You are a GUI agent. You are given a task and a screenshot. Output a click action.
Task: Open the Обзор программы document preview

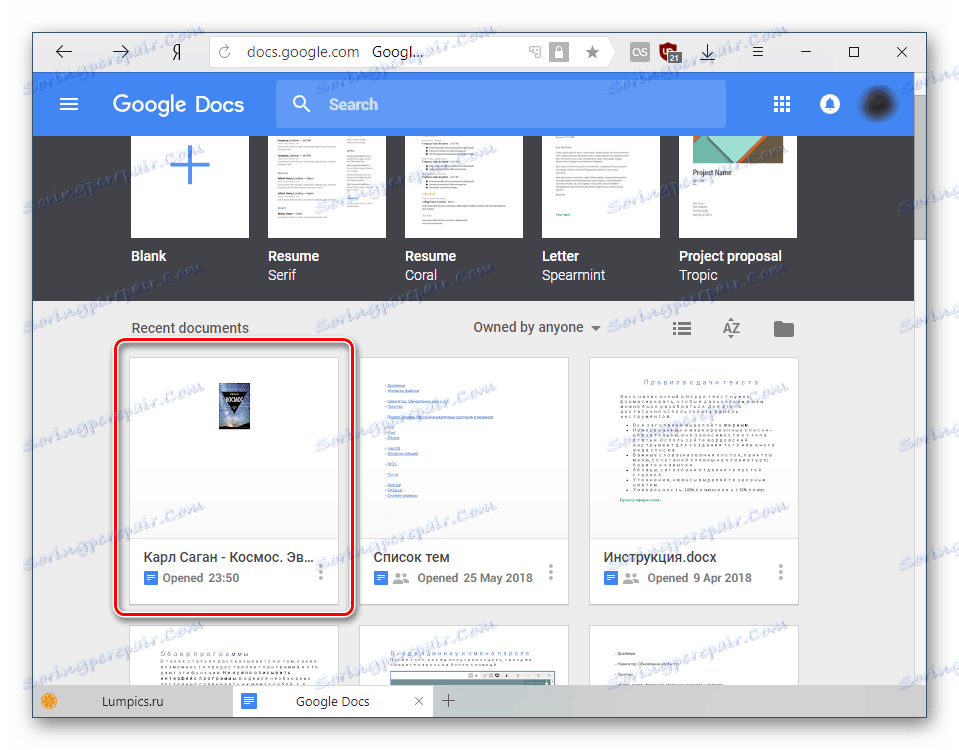click(234, 656)
